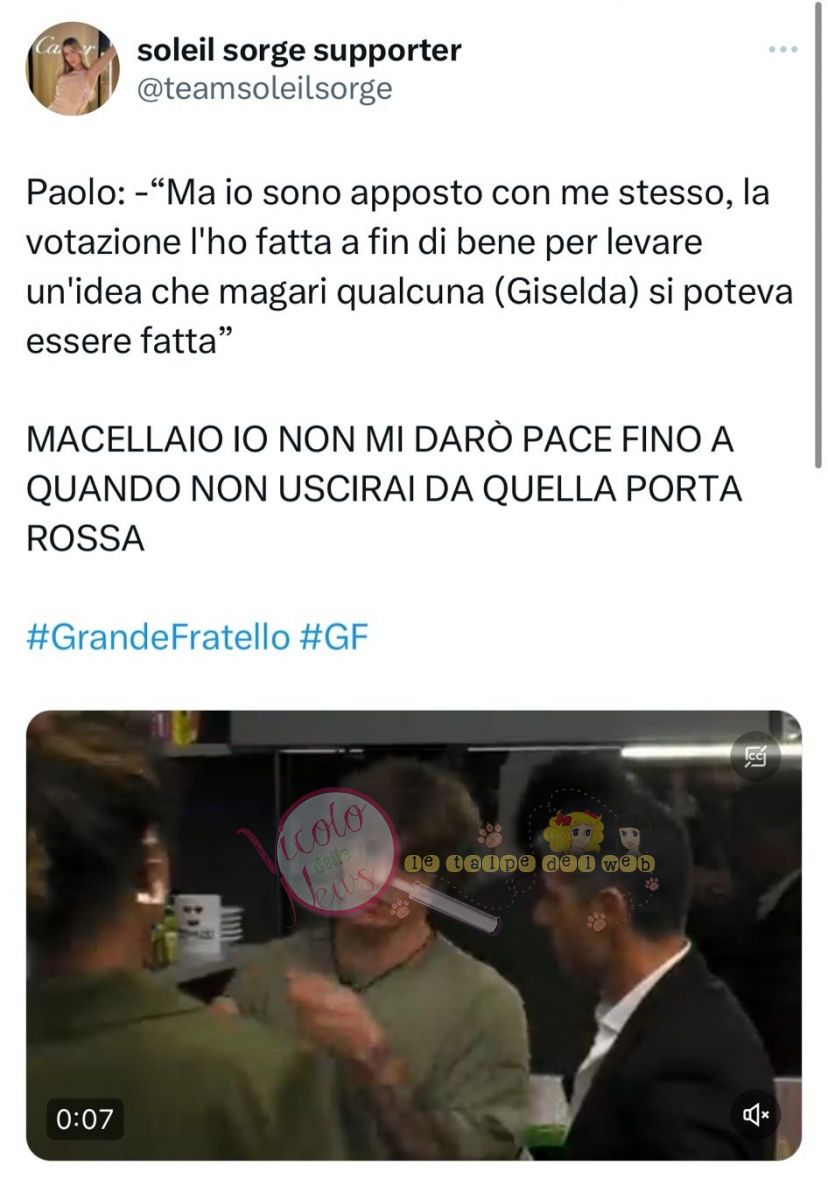Toggle the captions icon on the video

(755, 759)
